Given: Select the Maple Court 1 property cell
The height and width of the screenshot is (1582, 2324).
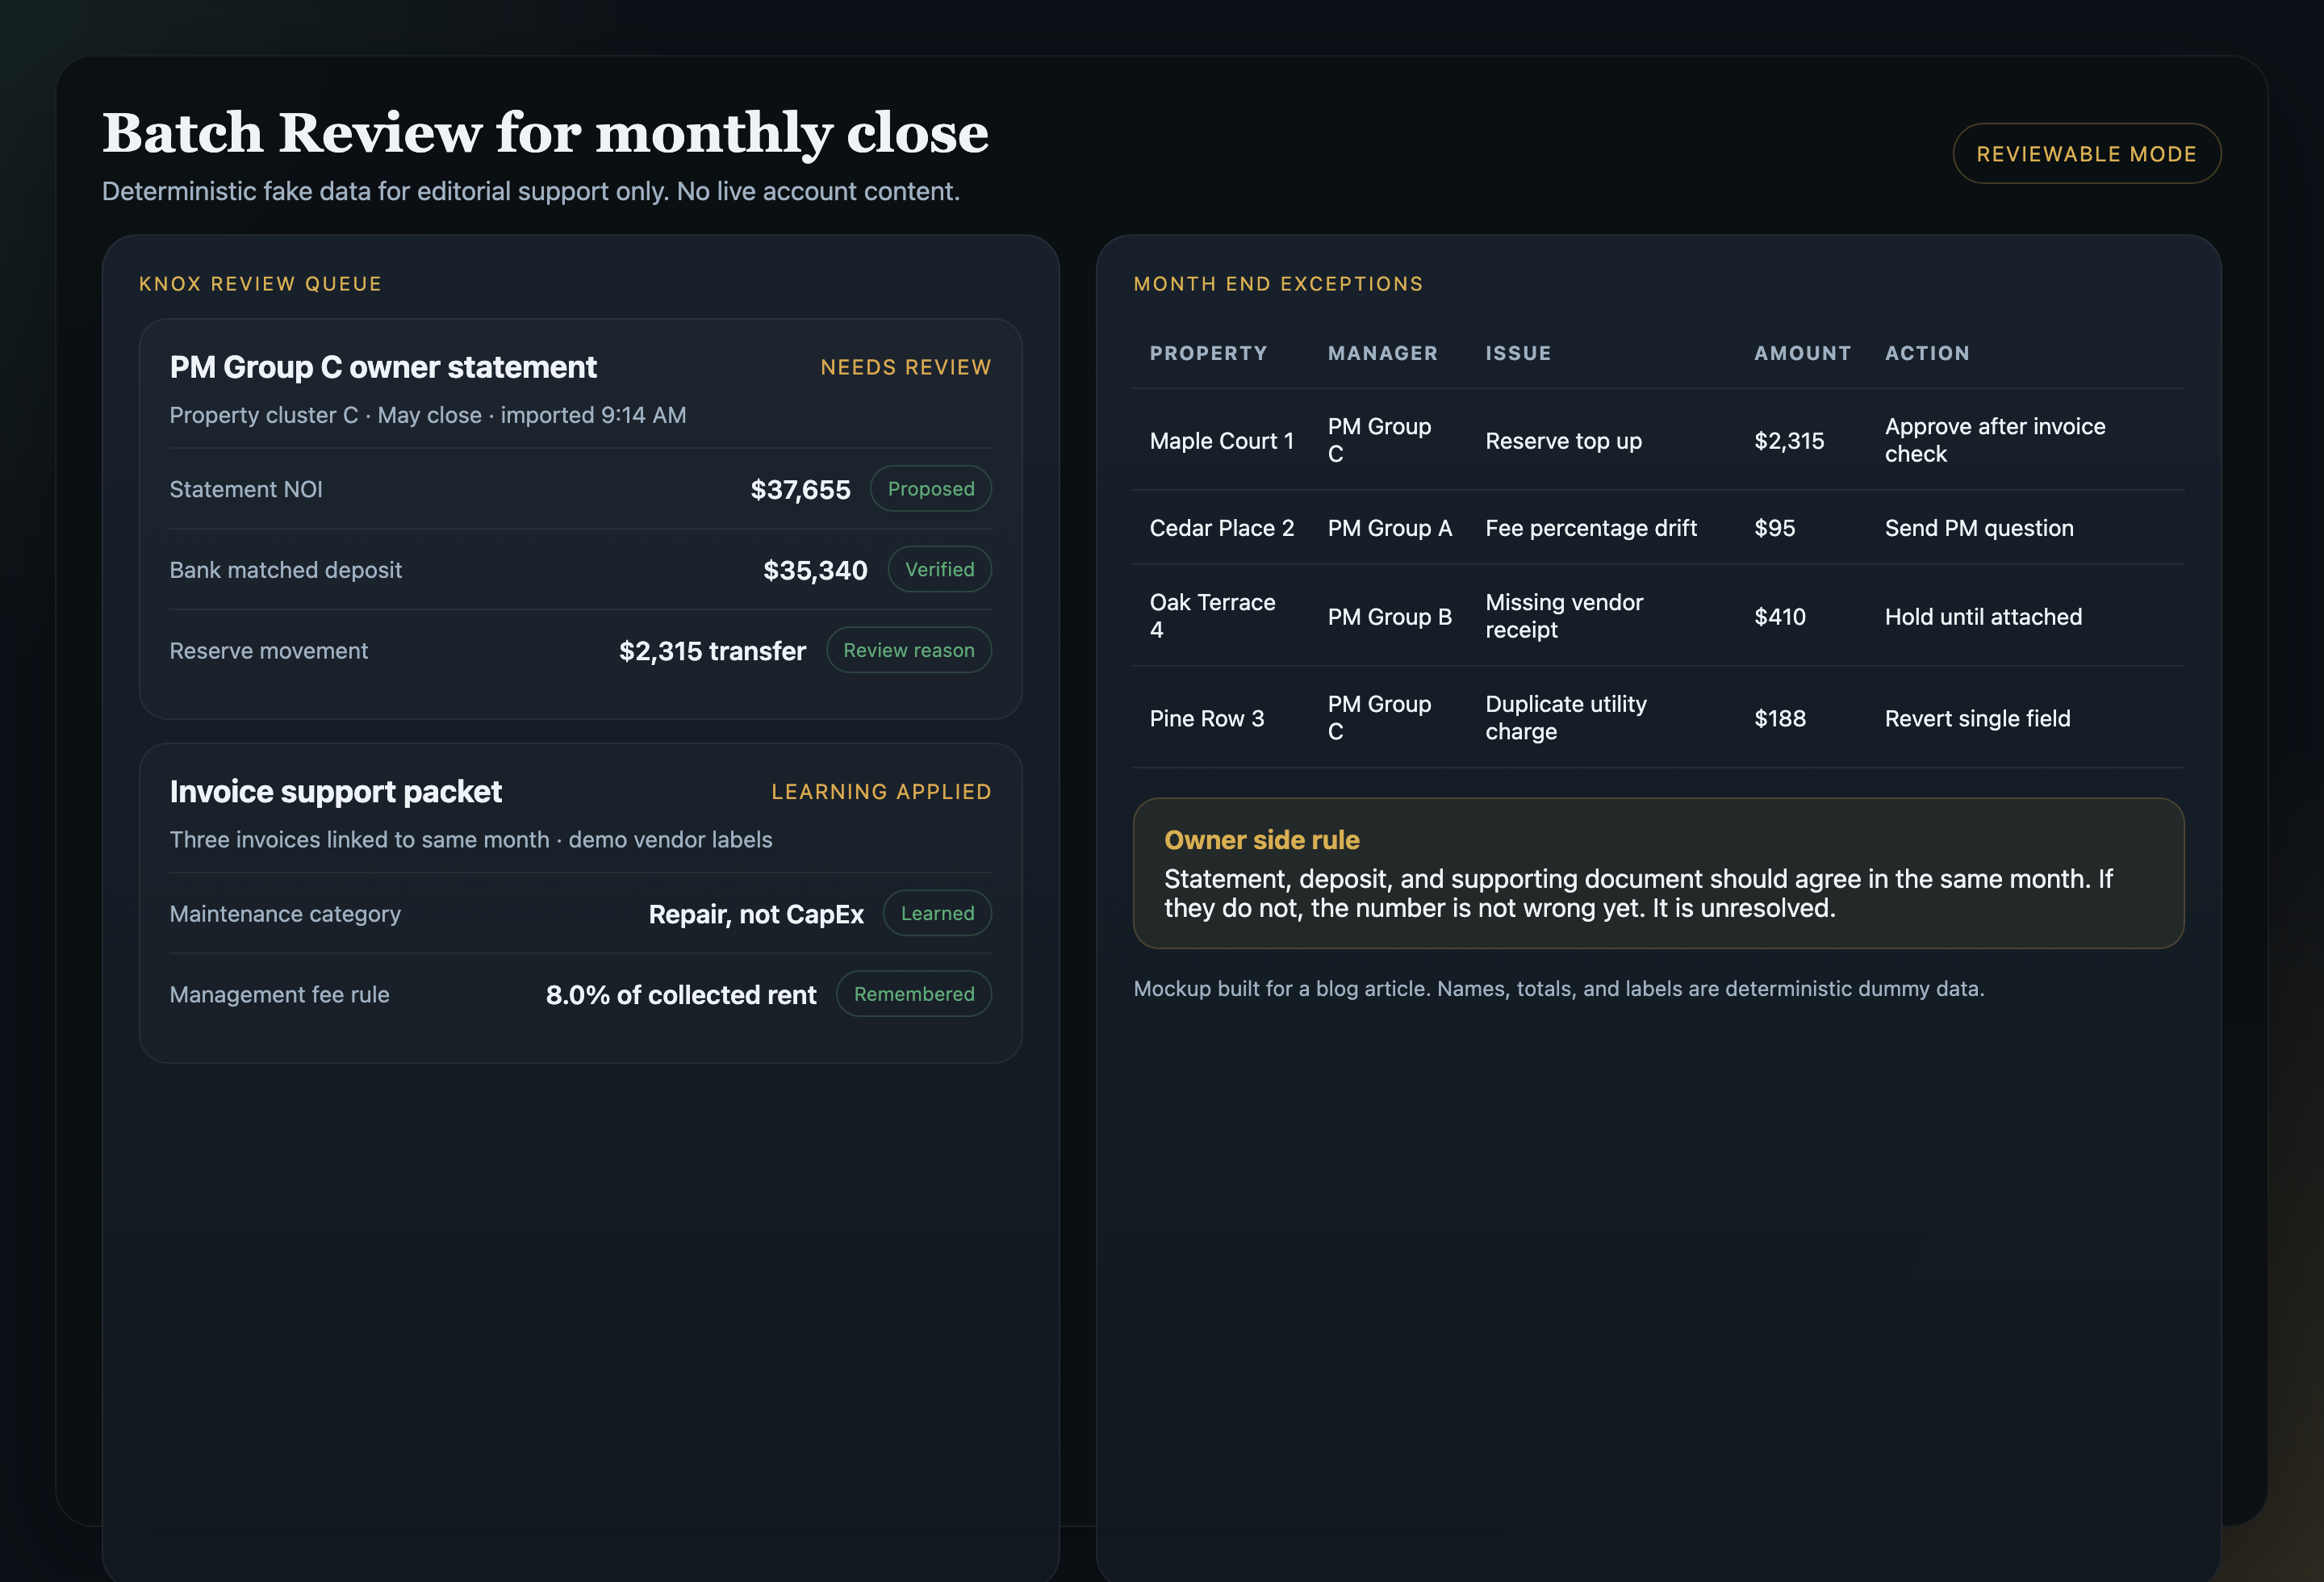Looking at the screenshot, I should pos(1222,441).
